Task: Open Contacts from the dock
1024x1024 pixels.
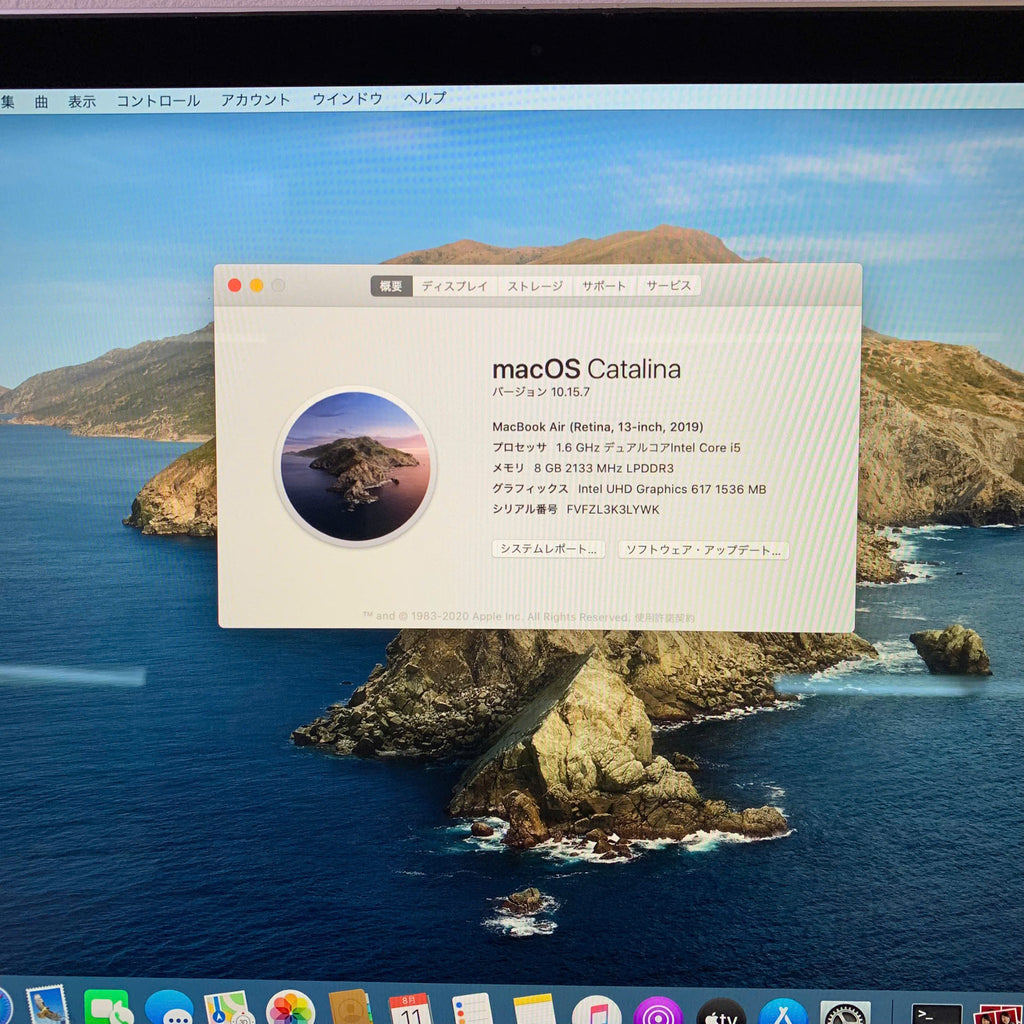Action: coord(351,1007)
